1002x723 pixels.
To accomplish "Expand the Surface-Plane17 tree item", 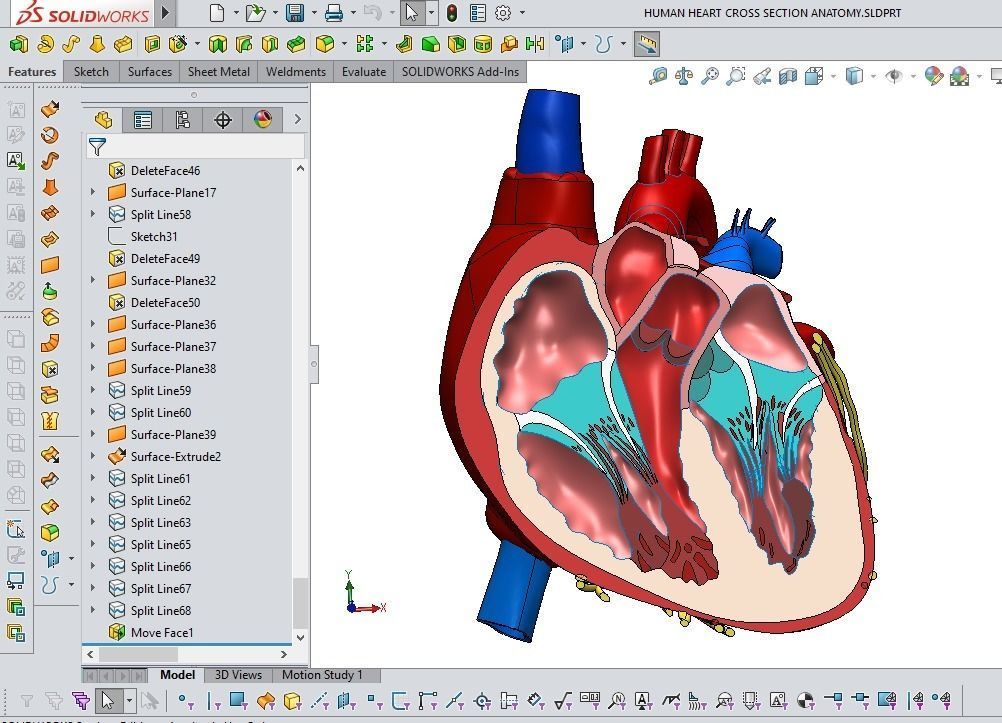I will pyautogui.click(x=93, y=192).
